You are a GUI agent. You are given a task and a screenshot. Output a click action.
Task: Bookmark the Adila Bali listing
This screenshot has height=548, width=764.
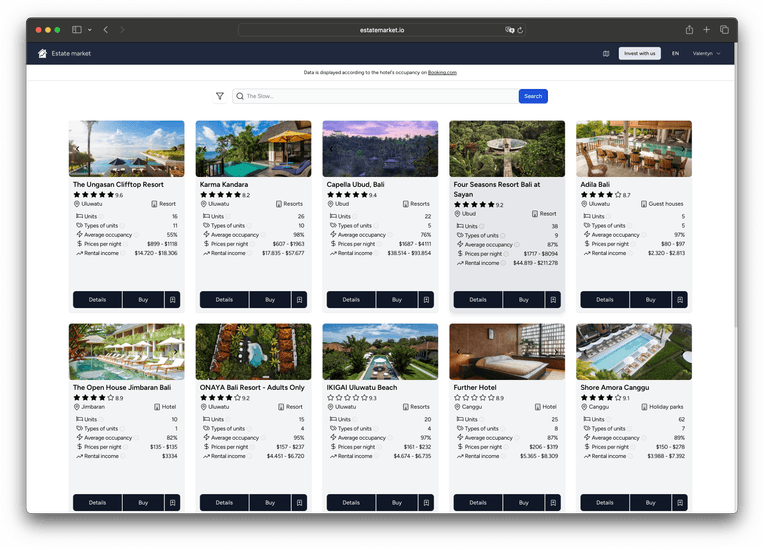tap(680, 300)
